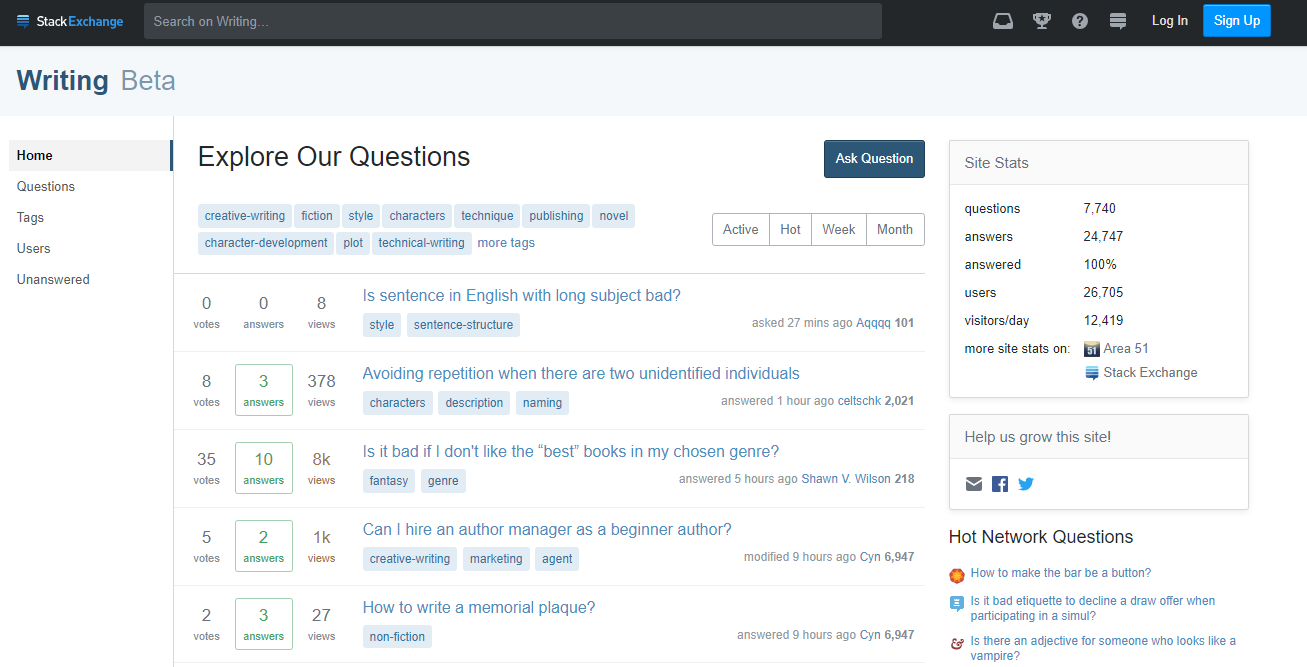This screenshot has width=1307, height=667.
Task: Click the creative-writing tag at top
Action: pos(245,216)
